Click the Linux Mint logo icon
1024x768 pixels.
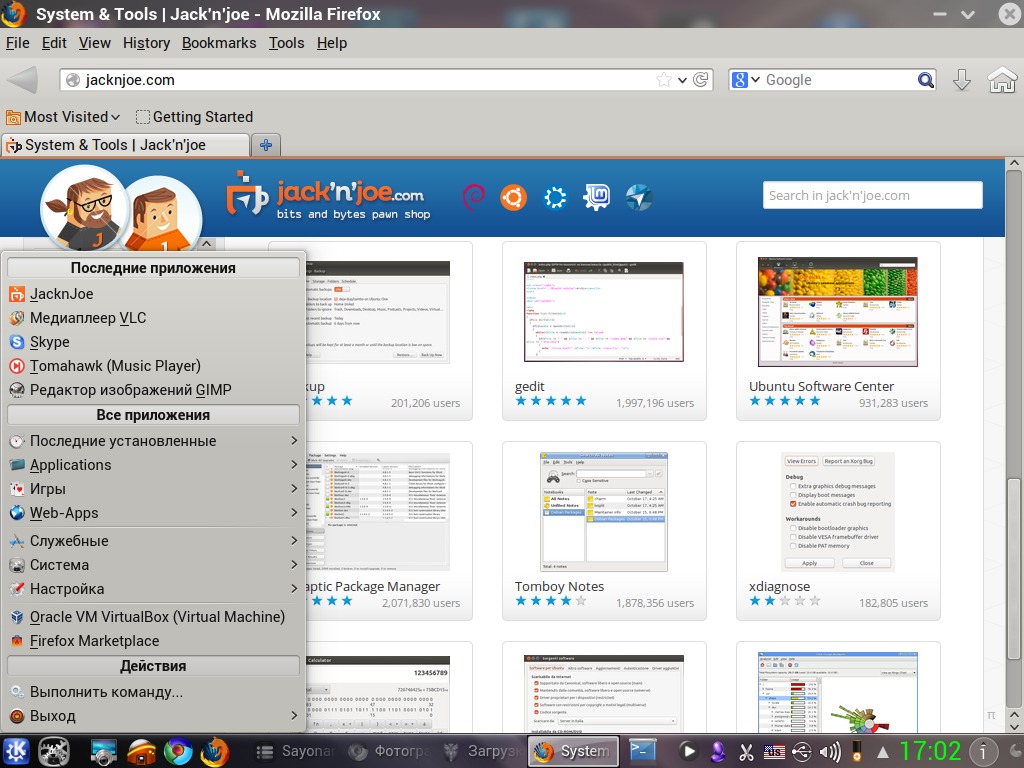pyautogui.click(x=597, y=197)
